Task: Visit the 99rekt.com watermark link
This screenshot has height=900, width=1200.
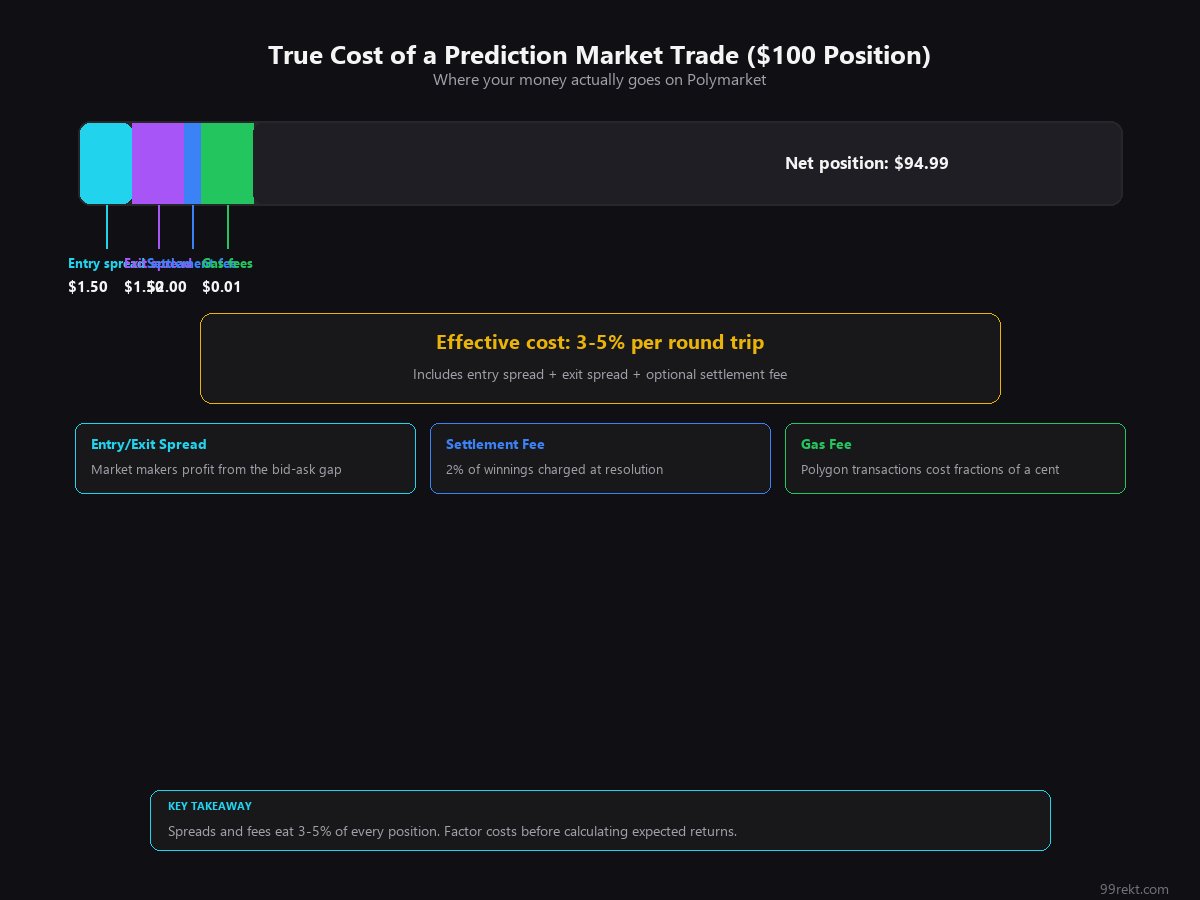Action: tap(1133, 889)
